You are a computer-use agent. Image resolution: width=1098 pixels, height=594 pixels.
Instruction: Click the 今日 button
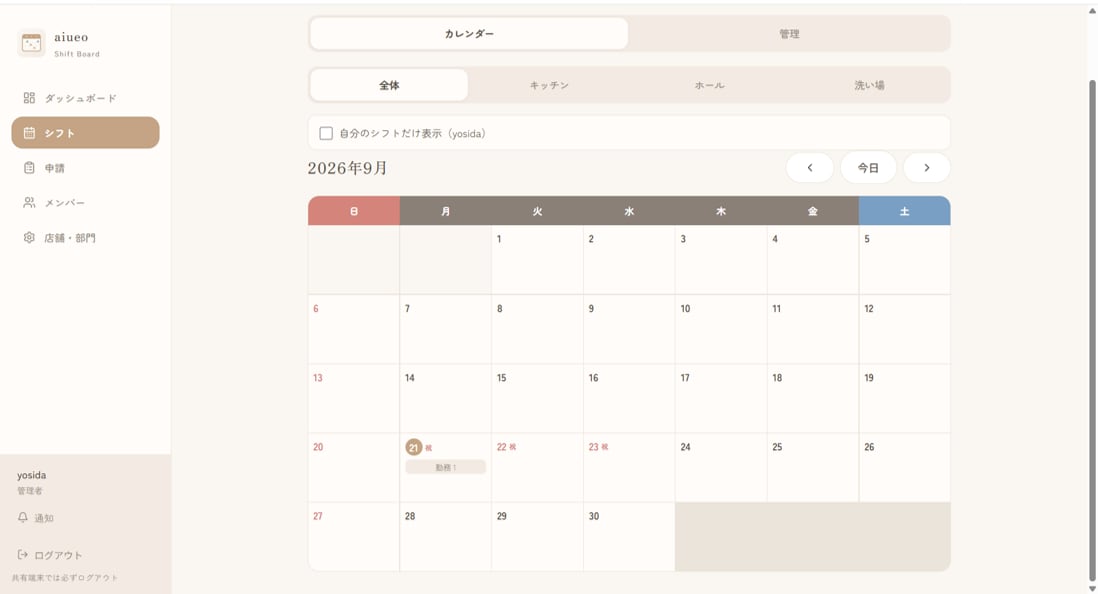pyautogui.click(x=868, y=167)
